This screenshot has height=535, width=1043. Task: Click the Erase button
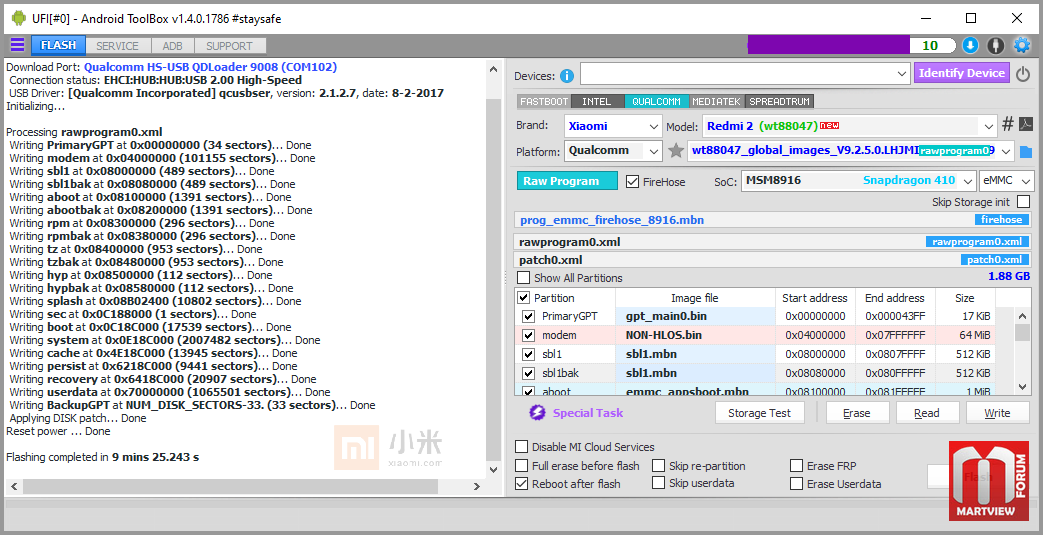(x=857, y=413)
